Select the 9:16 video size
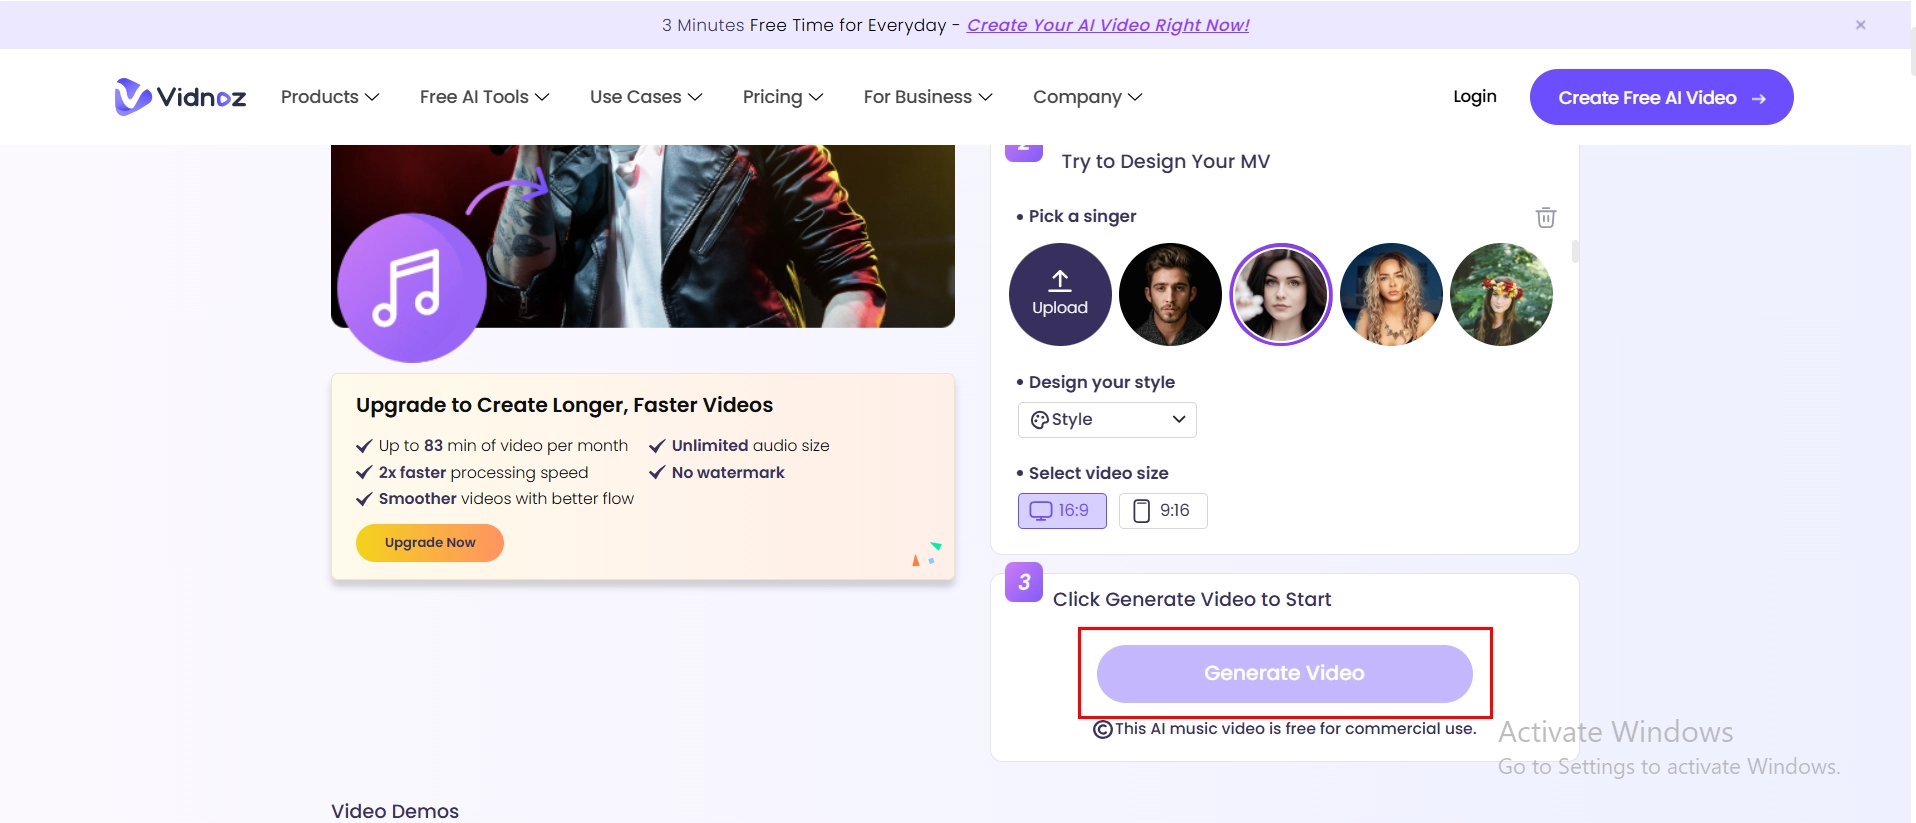The width and height of the screenshot is (1916, 823). pos(1163,511)
